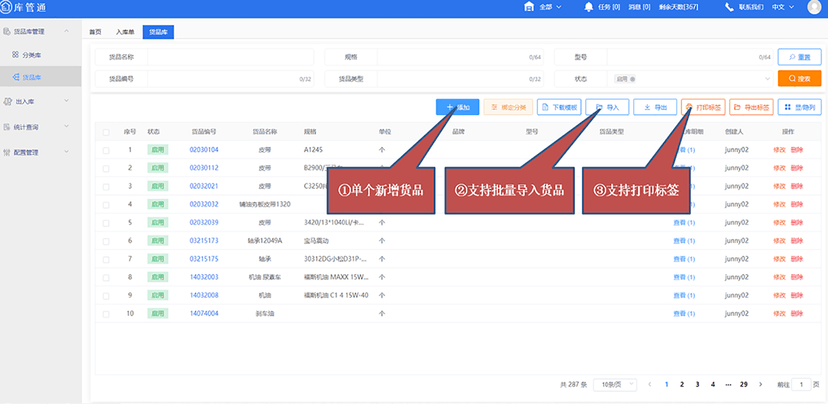Focus the 型号 search field
828x404 pixels.
pyautogui.click(x=690, y=57)
